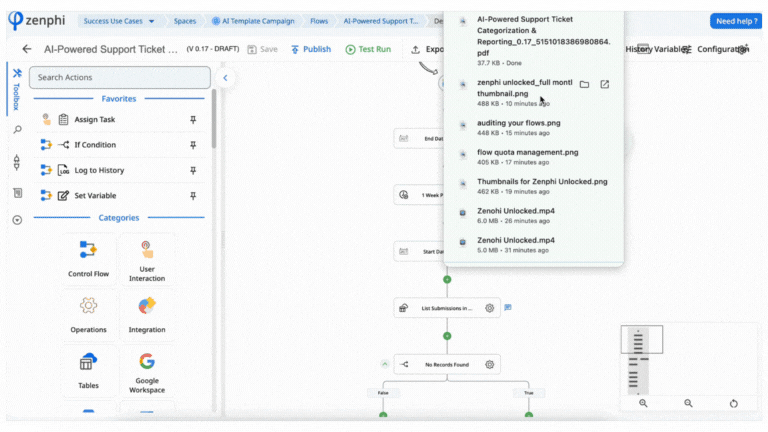Select the True branch label

click(528, 393)
